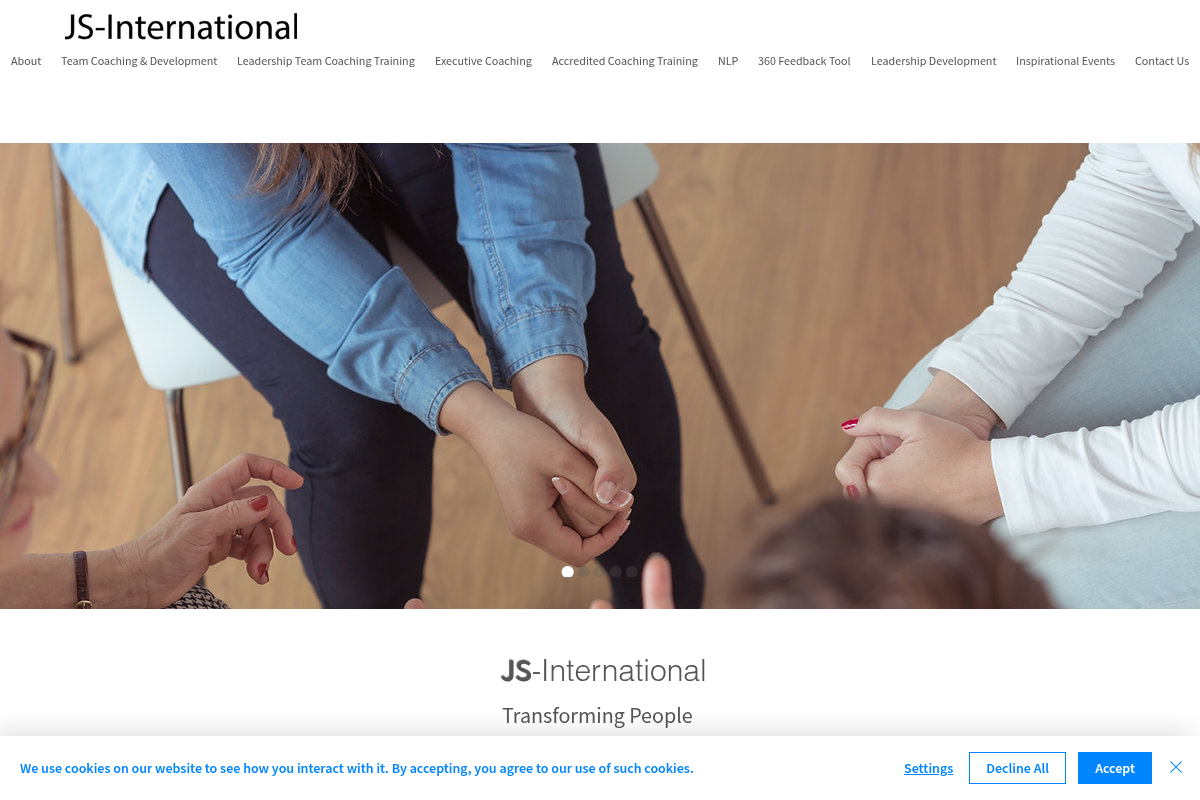1200x800 pixels.
Task: Close the cookie banner with X icon
Action: 1176,767
